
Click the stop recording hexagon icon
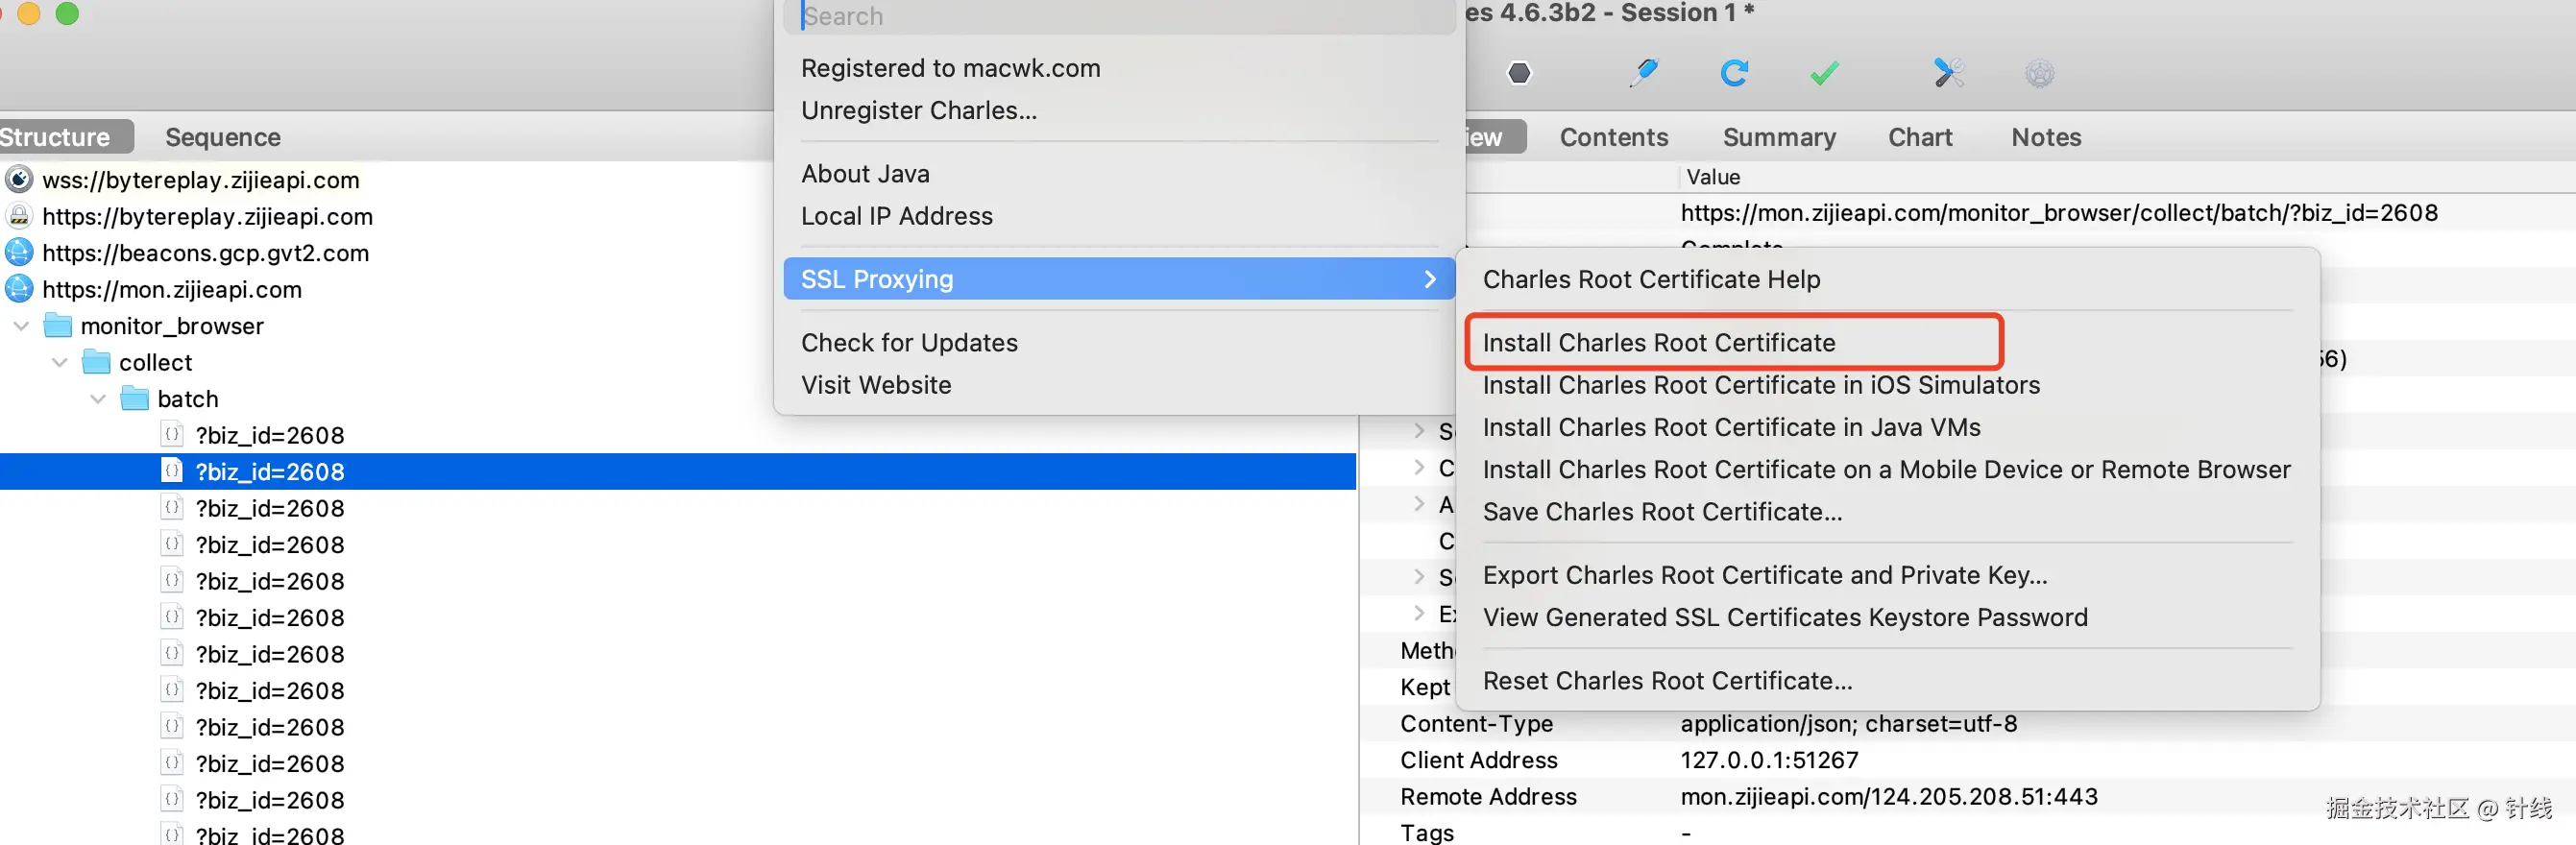pos(1519,73)
